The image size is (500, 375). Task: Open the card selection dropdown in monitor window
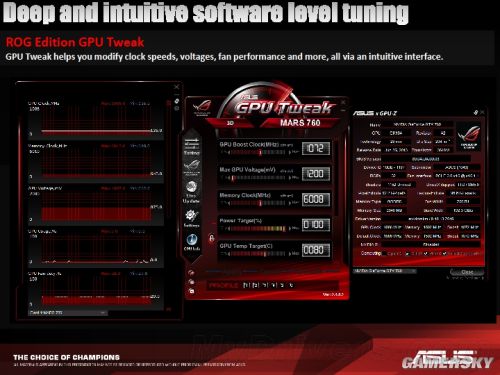click(x=68, y=313)
